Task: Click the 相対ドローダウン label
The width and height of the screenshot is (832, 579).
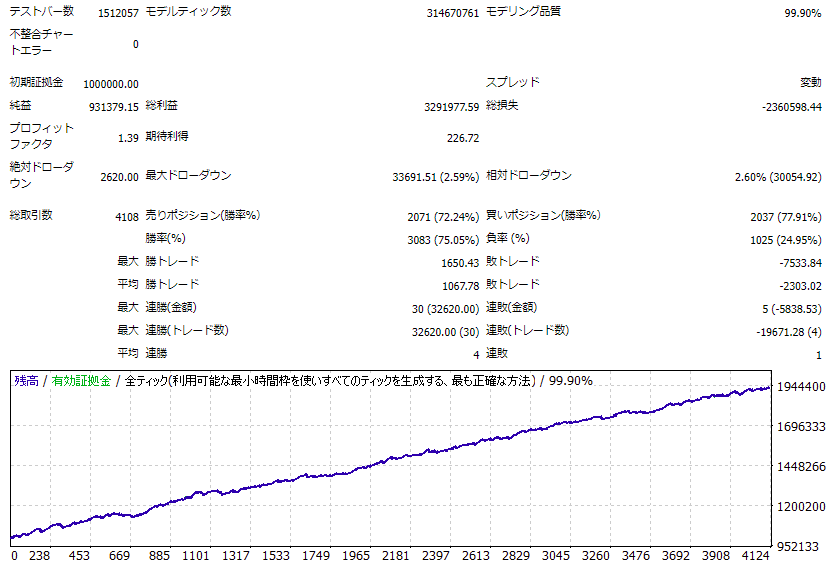Action: 529,176
